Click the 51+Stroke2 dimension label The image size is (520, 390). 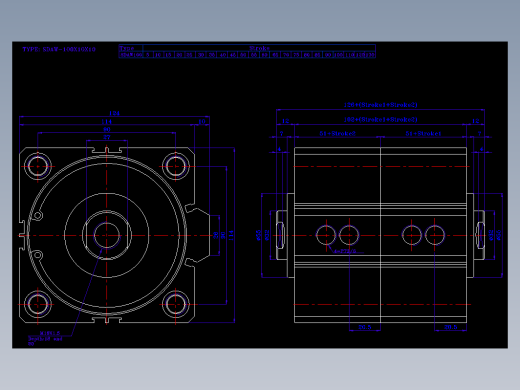pyautogui.click(x=338, y=134)
